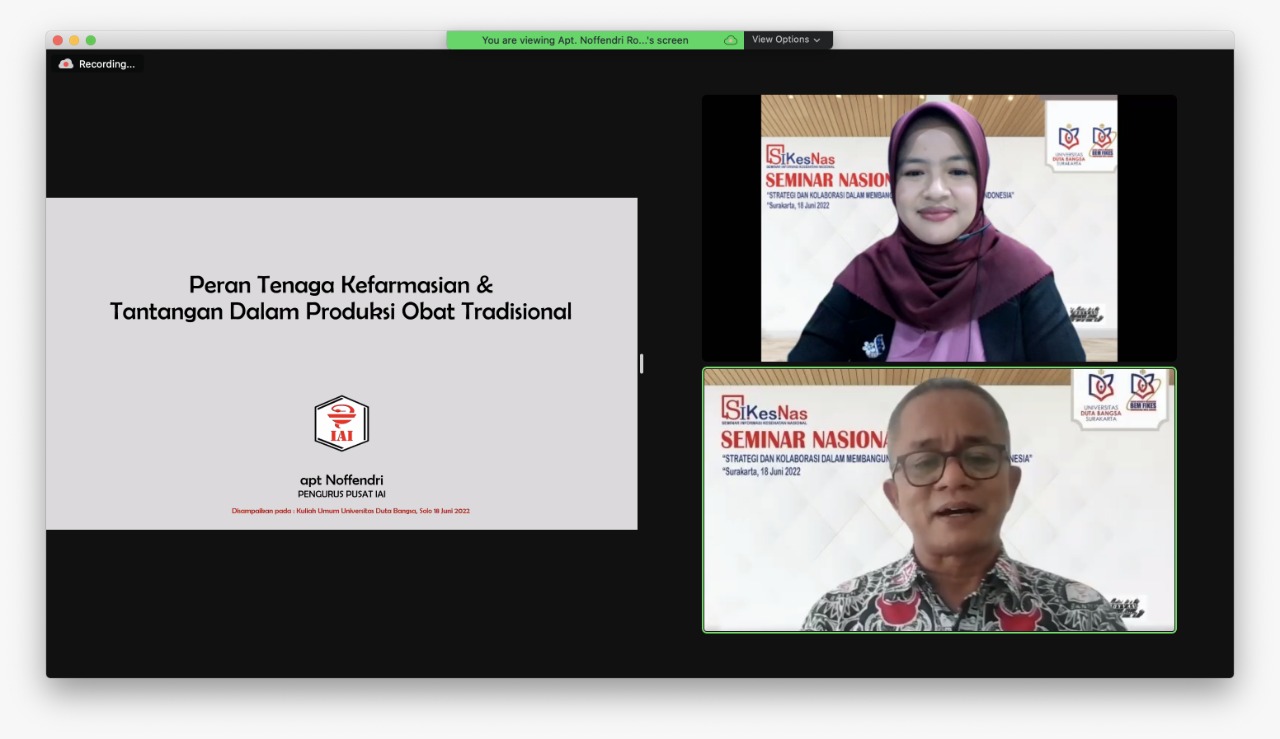
Task: Click the Recording indicator
Action: [x=99, y=64]
